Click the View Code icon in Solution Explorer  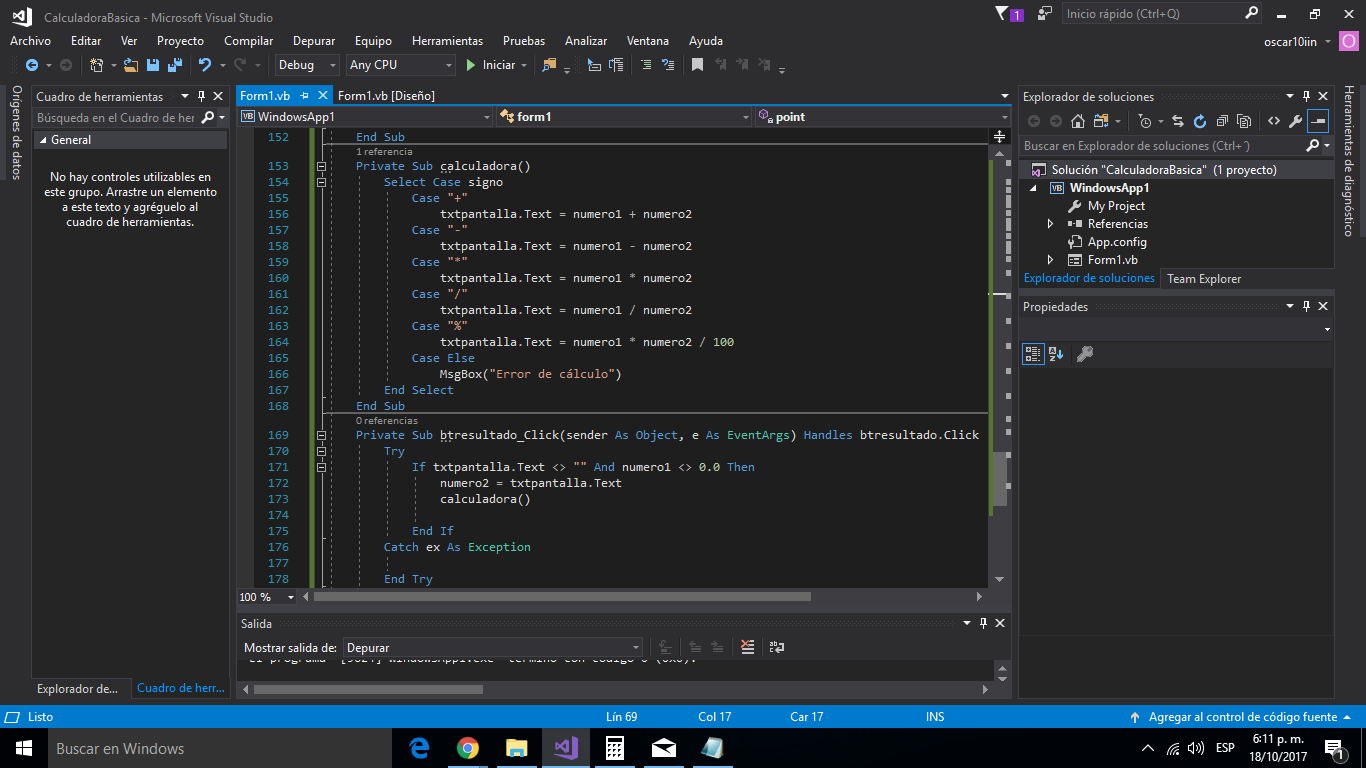pyautogui.click(x=1273, y=121)
